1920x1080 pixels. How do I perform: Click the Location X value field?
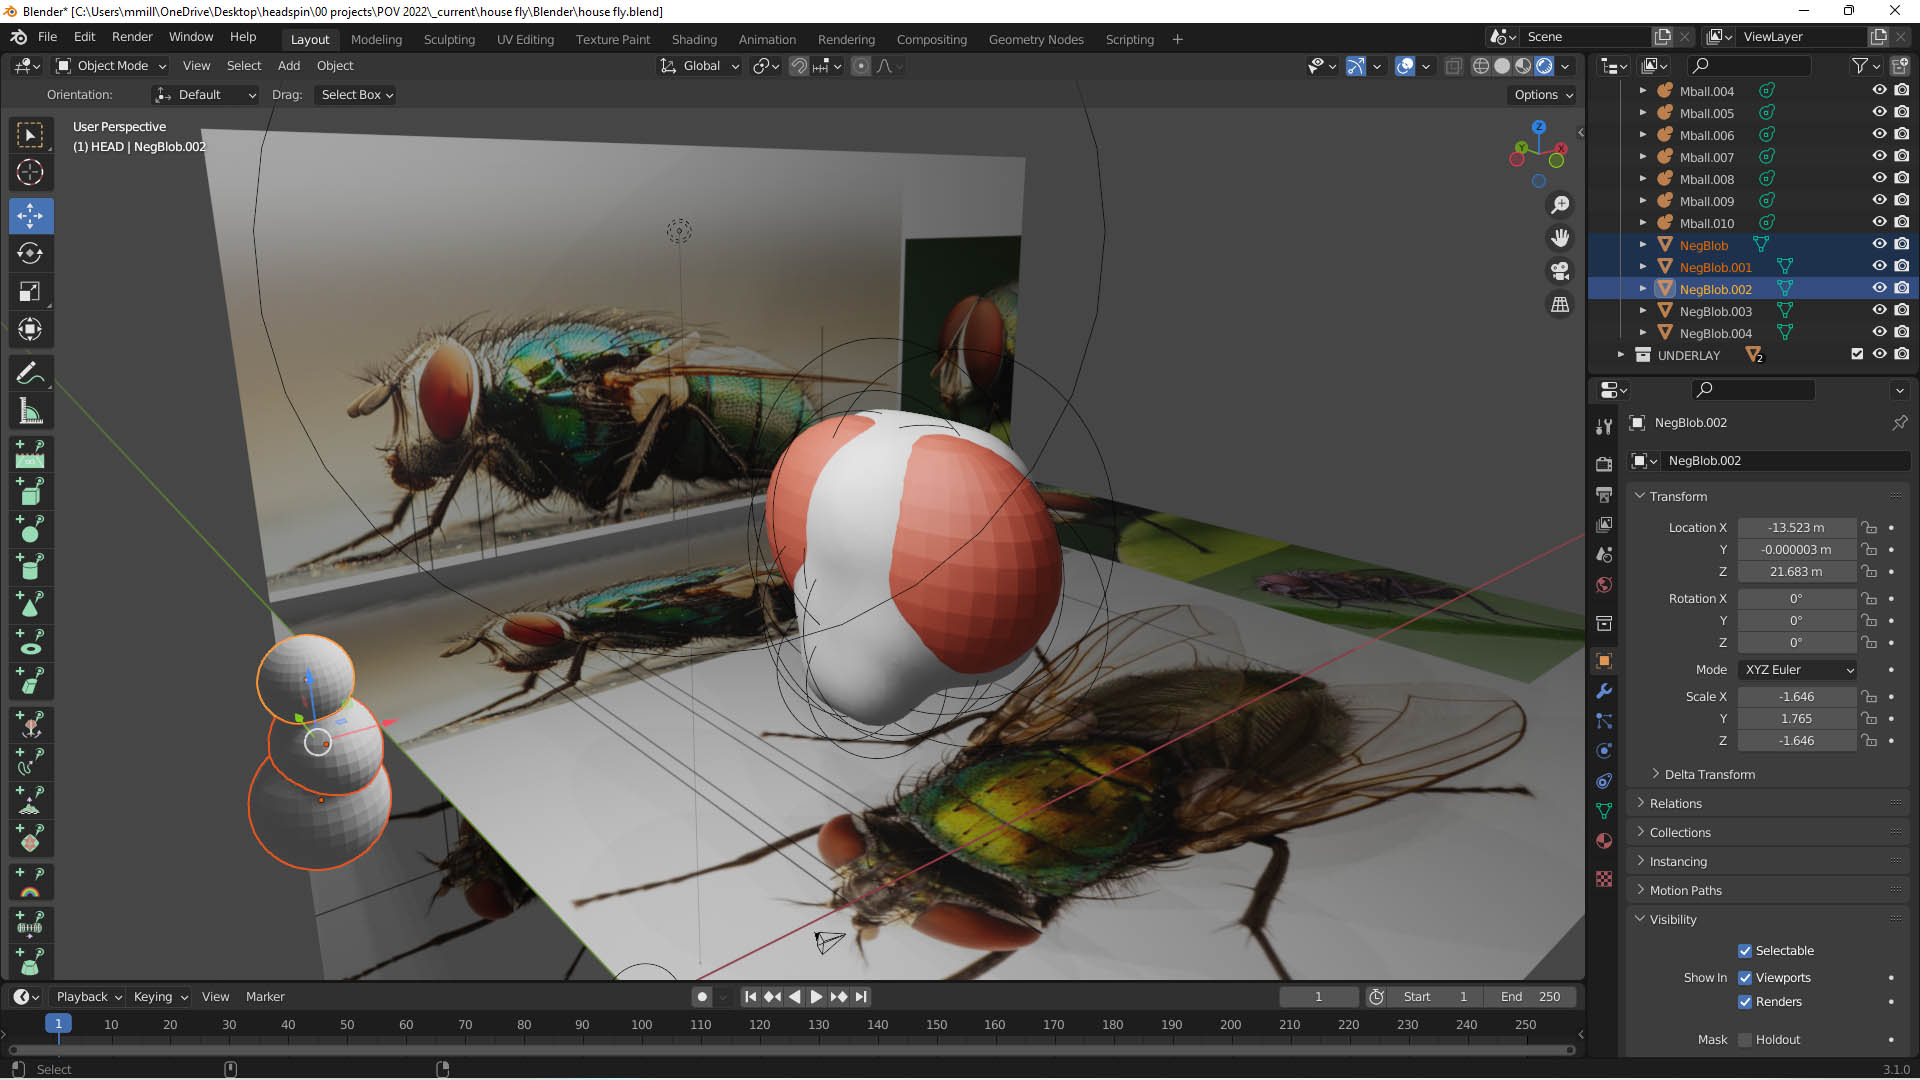coord(1796,528)
